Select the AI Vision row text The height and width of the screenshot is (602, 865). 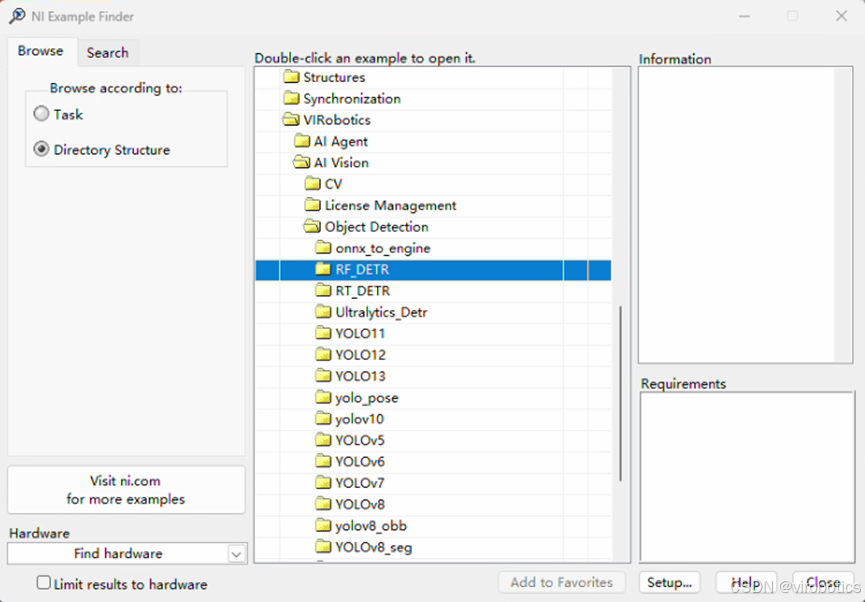pos(341,163)
